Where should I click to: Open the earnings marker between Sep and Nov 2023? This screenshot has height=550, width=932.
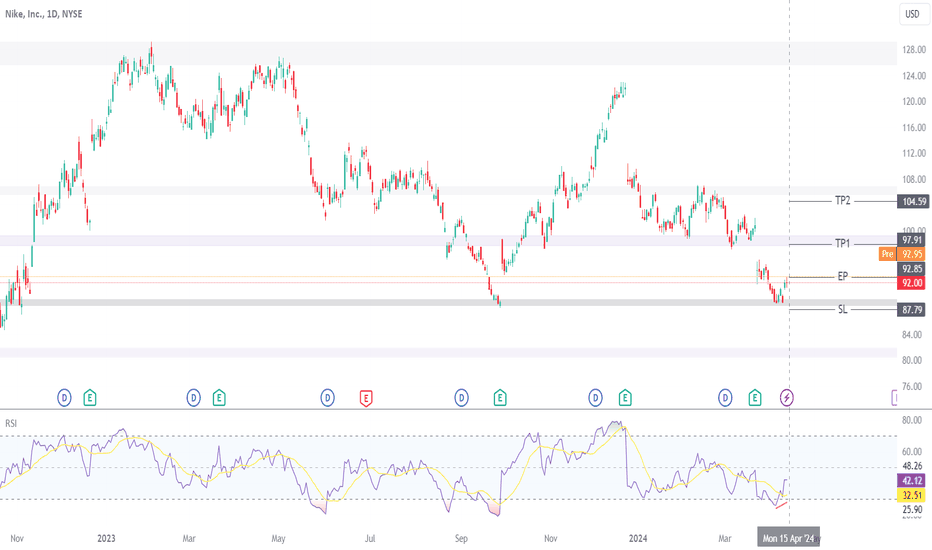click(x=500, y=397)
